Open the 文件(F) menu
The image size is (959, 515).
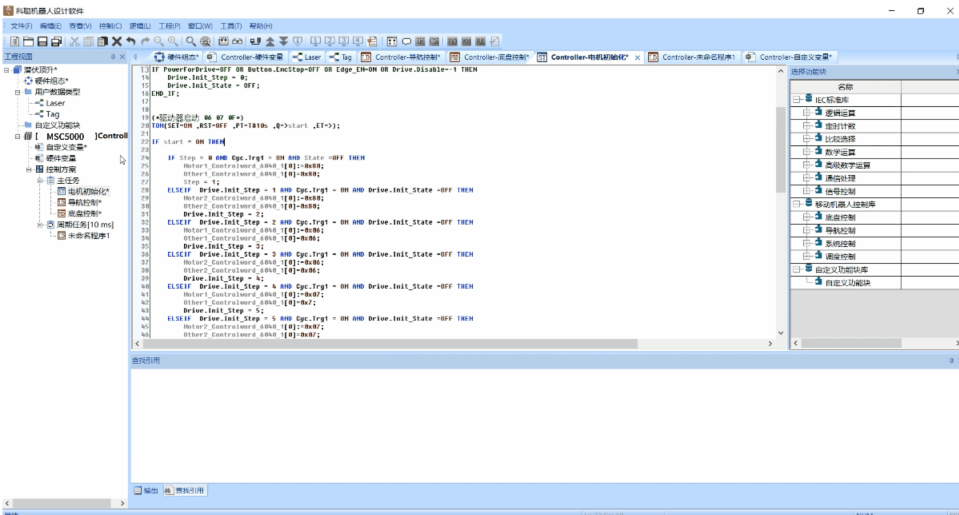[x=21, y=26]
